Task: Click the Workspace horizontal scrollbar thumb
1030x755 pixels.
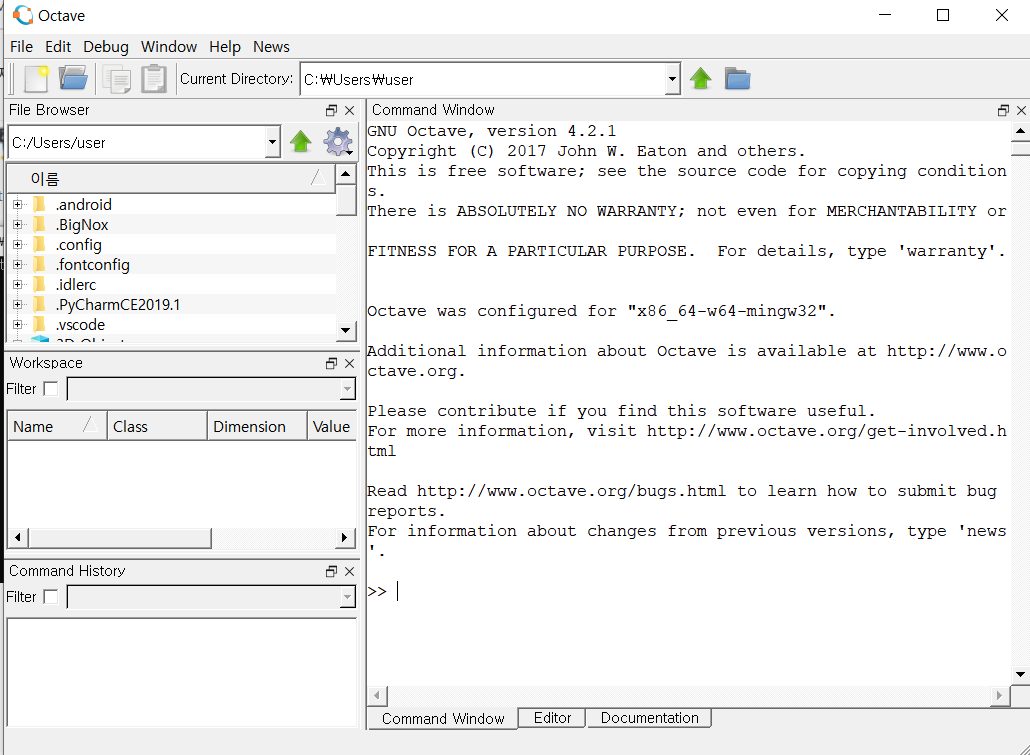Action: coord(120,538)
